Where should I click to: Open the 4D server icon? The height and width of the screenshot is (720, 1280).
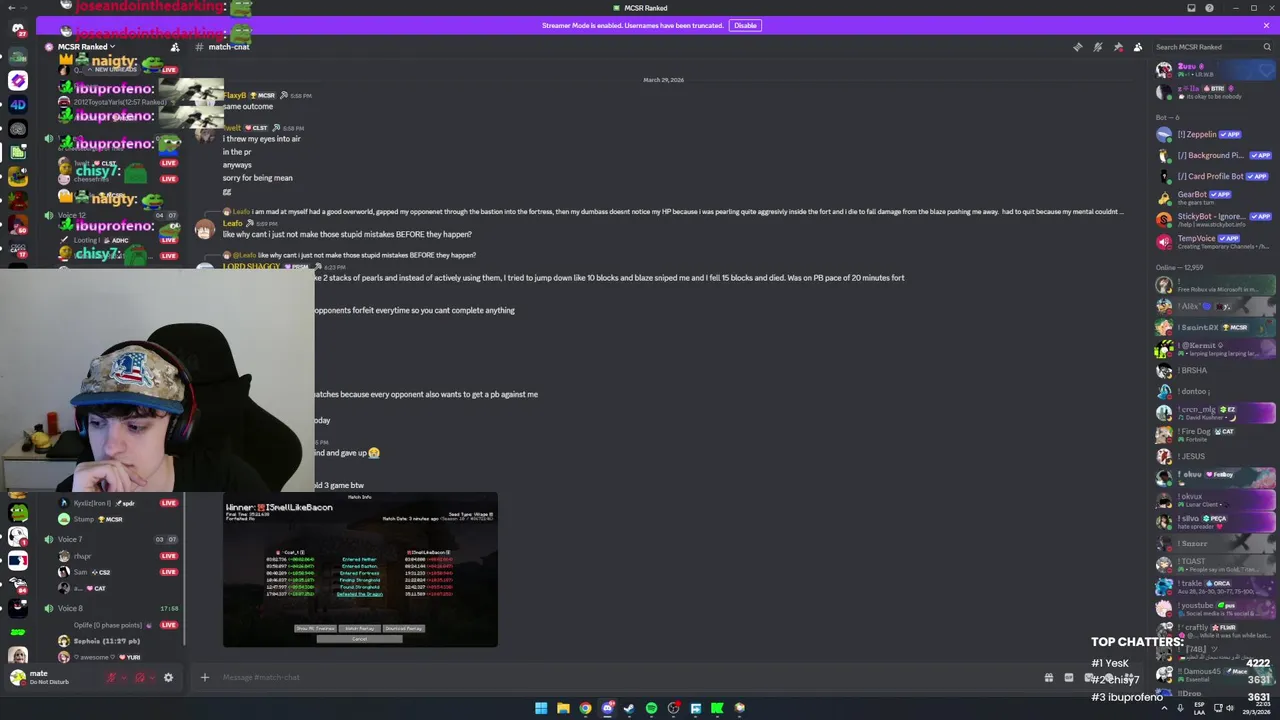(x=18, y=104)
